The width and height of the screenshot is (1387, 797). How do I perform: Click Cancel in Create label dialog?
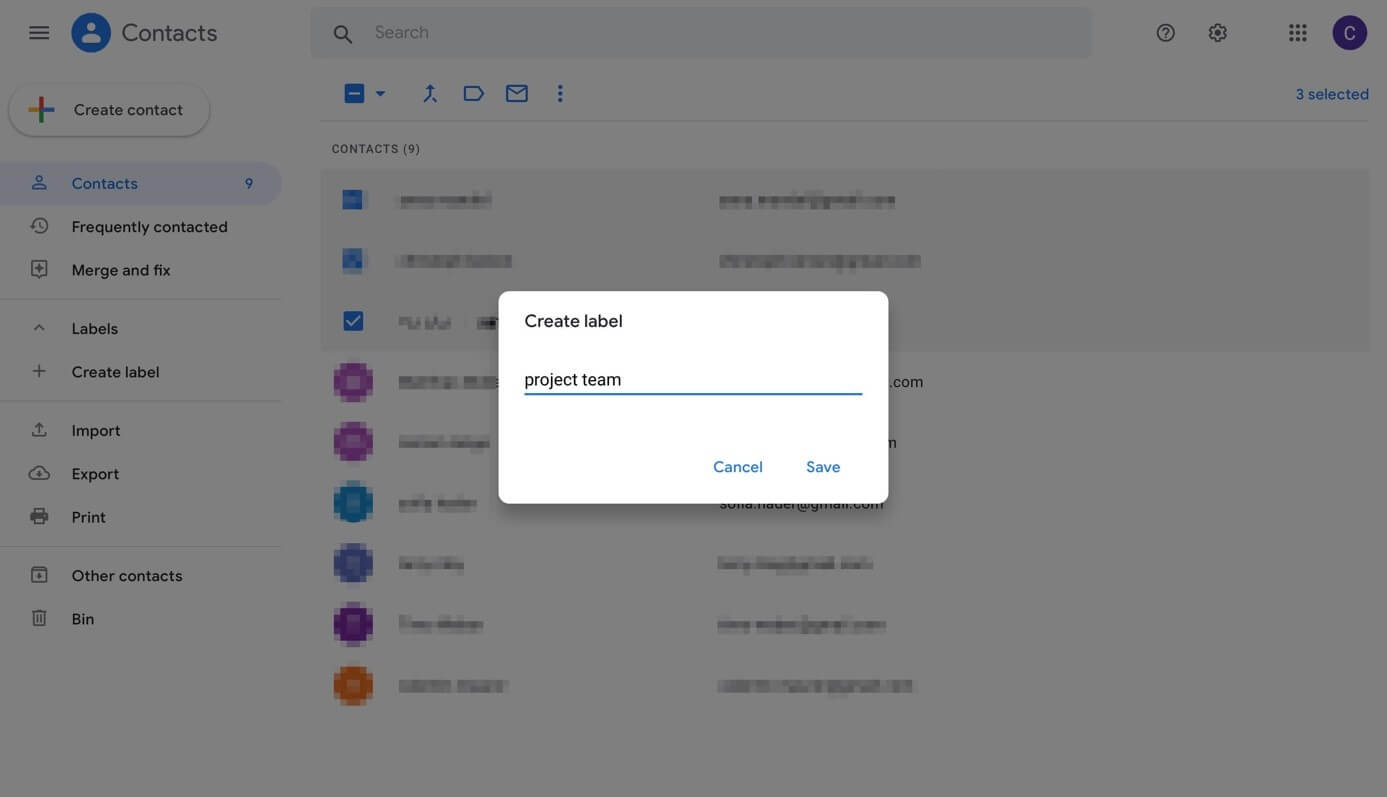(x=738, y=467)
